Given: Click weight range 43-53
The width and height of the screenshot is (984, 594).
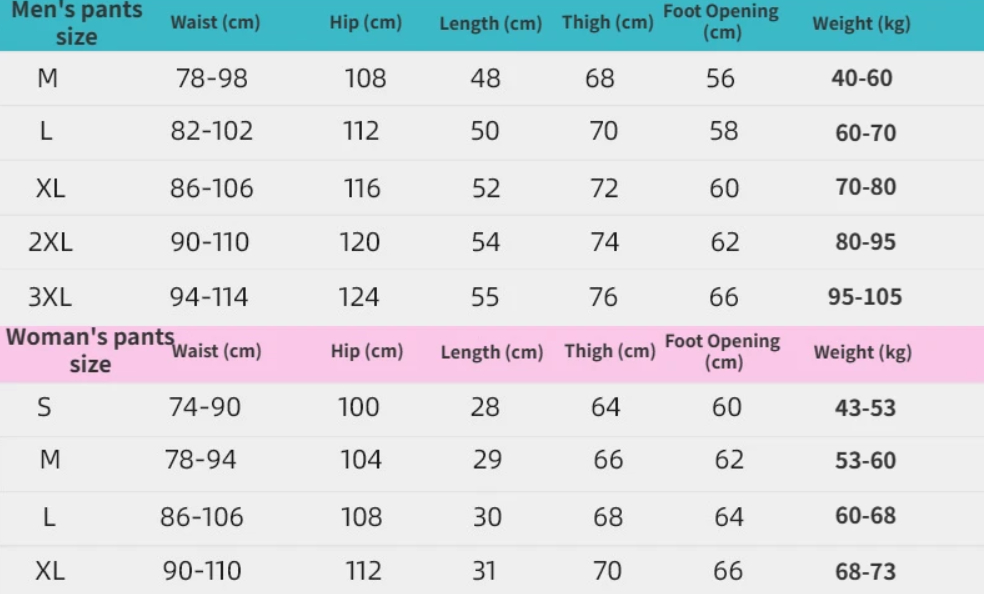Looking at the screenshot, I should coord(865,408).
